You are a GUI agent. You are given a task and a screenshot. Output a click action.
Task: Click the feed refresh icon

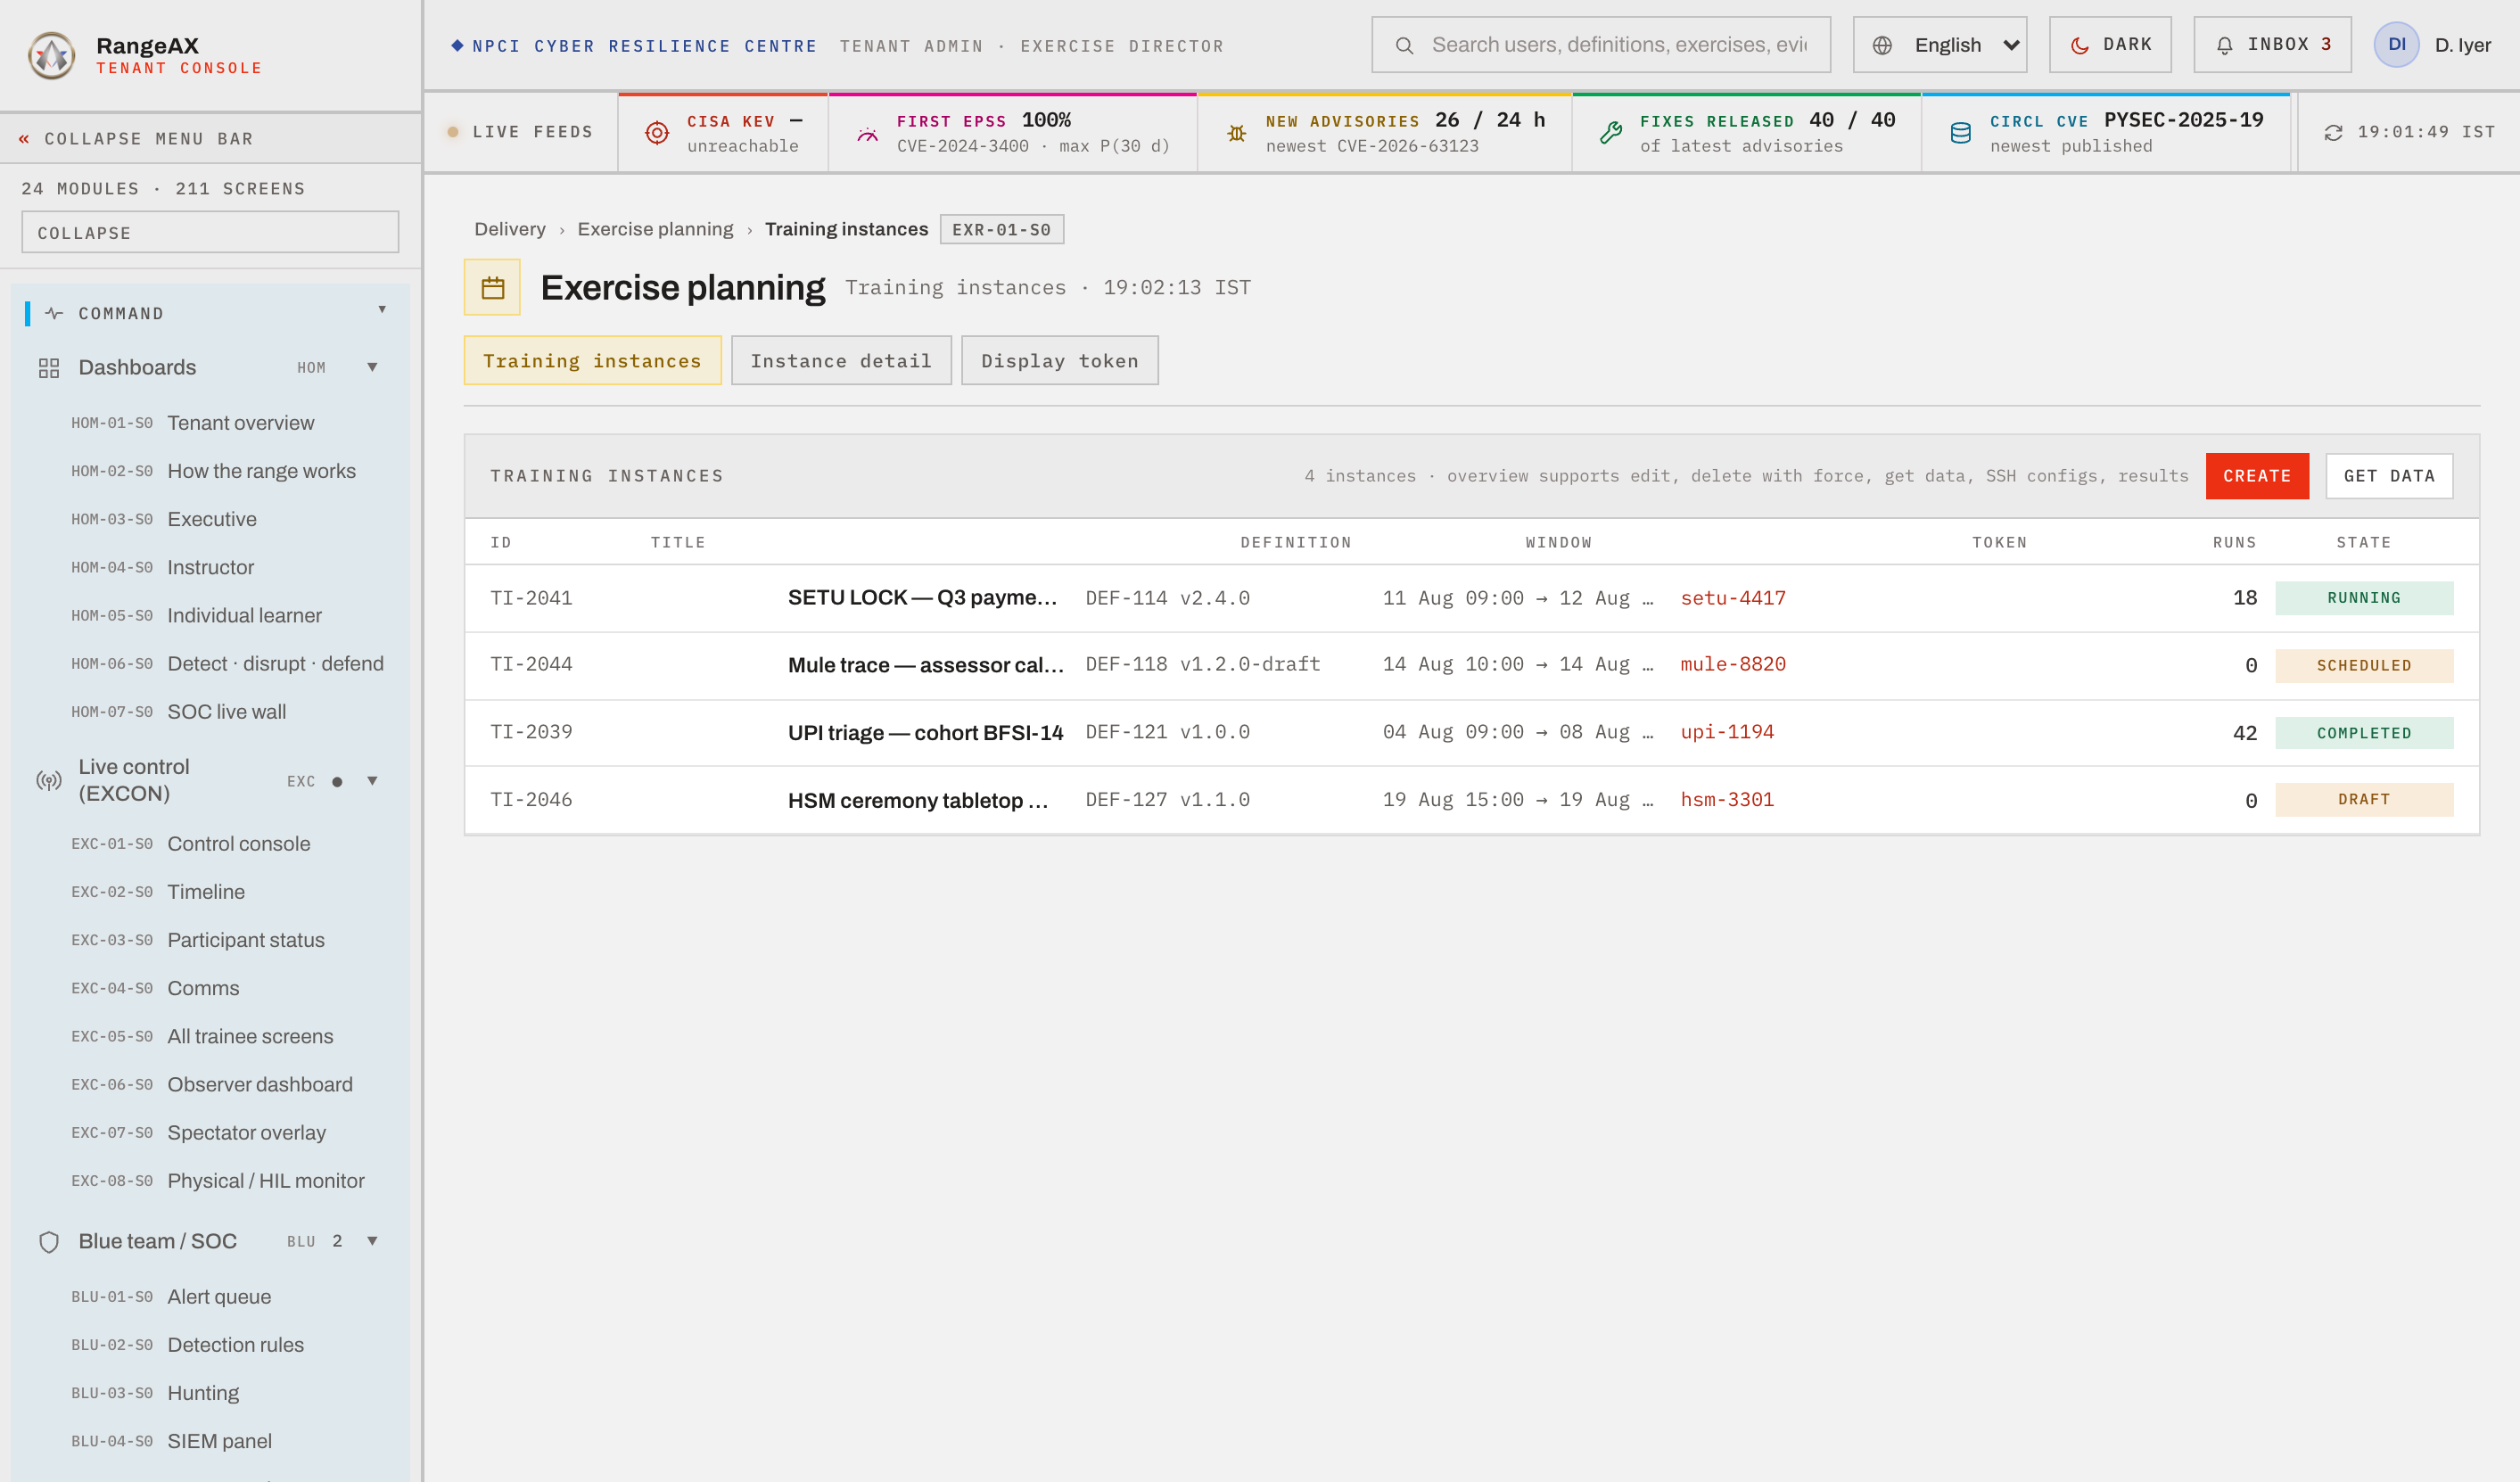pyautogui.click(x=2333, y=132)
